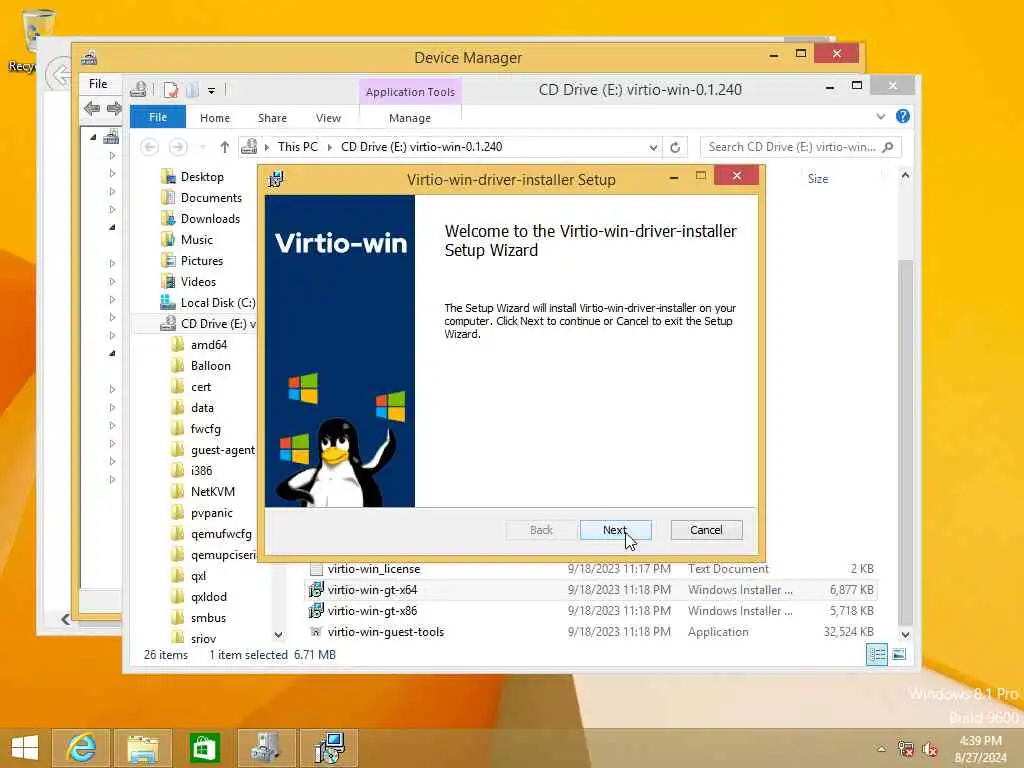
Task: Open the qxldod folder in tree
Action: [x=208, y=596]
